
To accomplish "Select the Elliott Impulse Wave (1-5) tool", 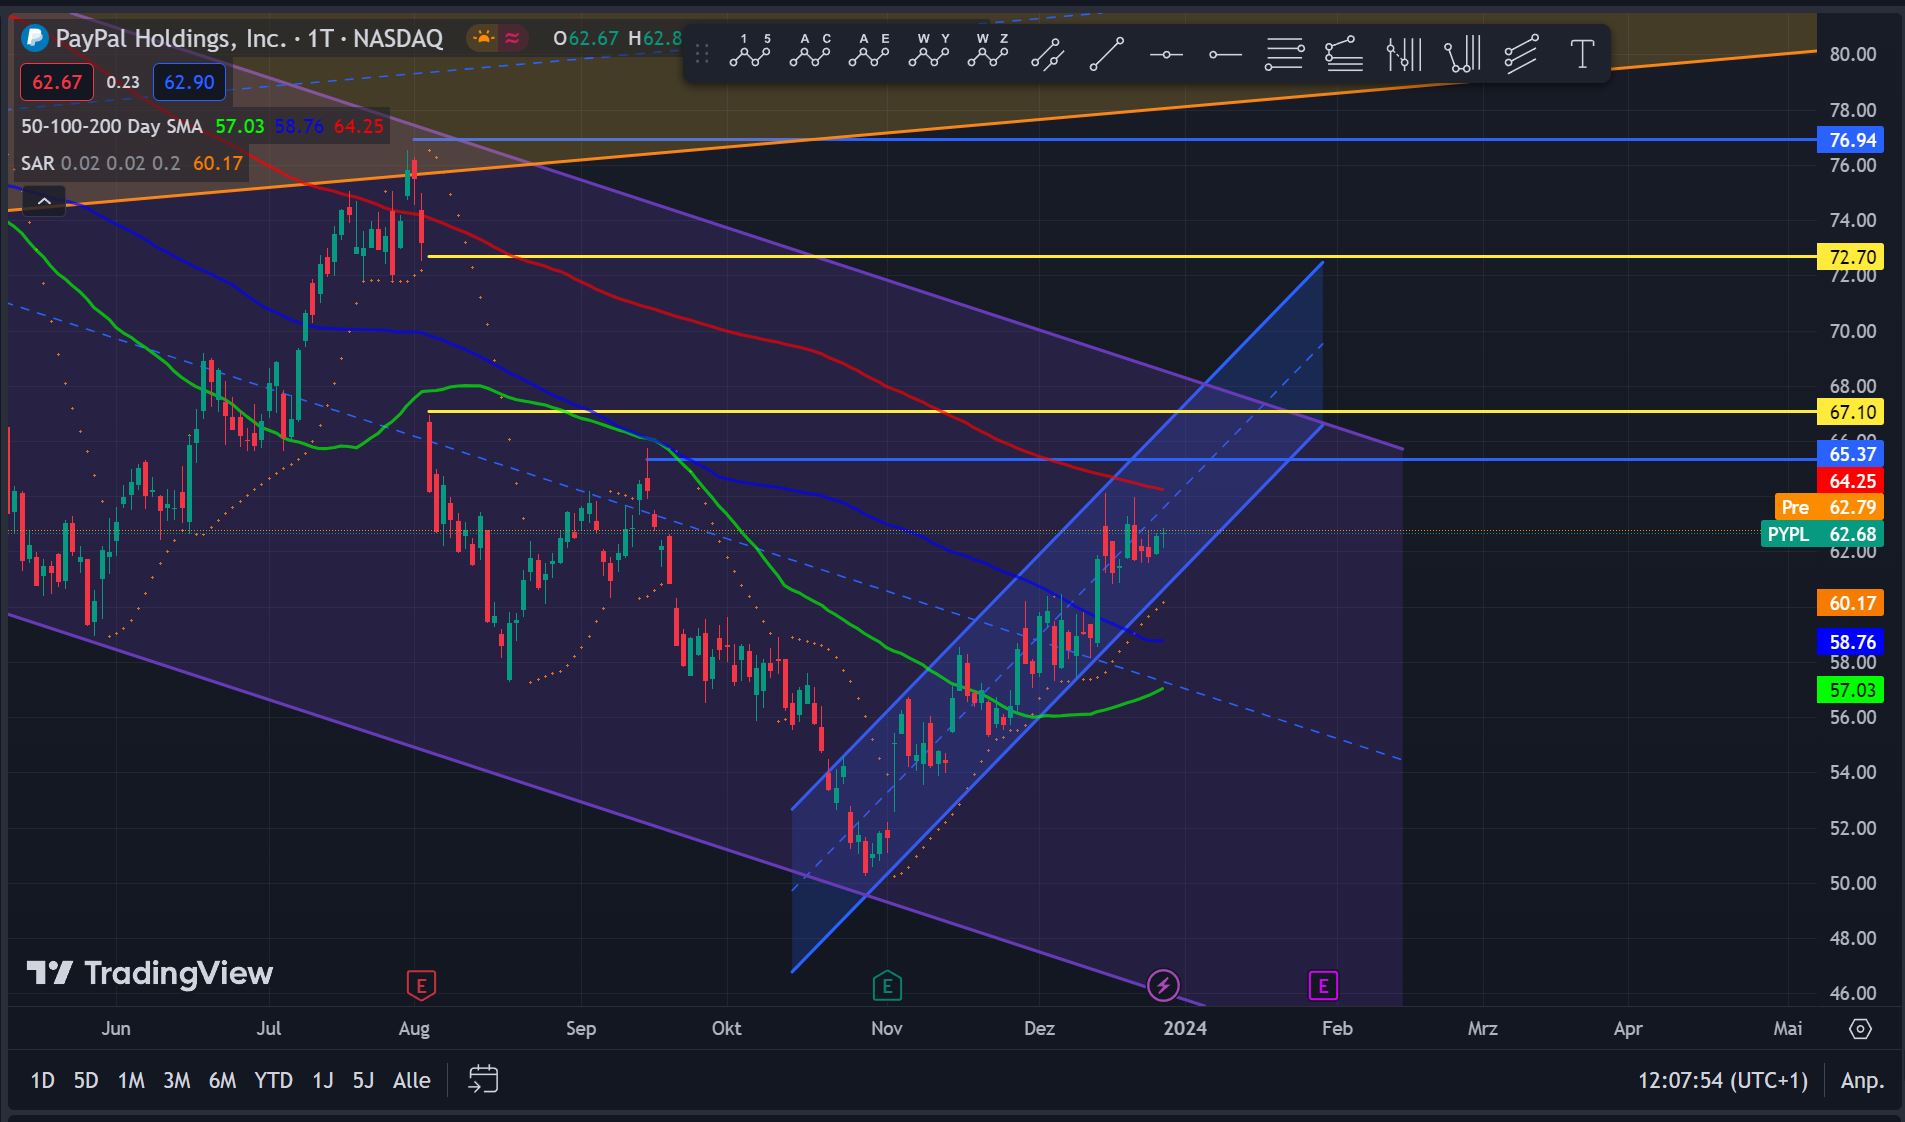I will [x=750, y=53].
